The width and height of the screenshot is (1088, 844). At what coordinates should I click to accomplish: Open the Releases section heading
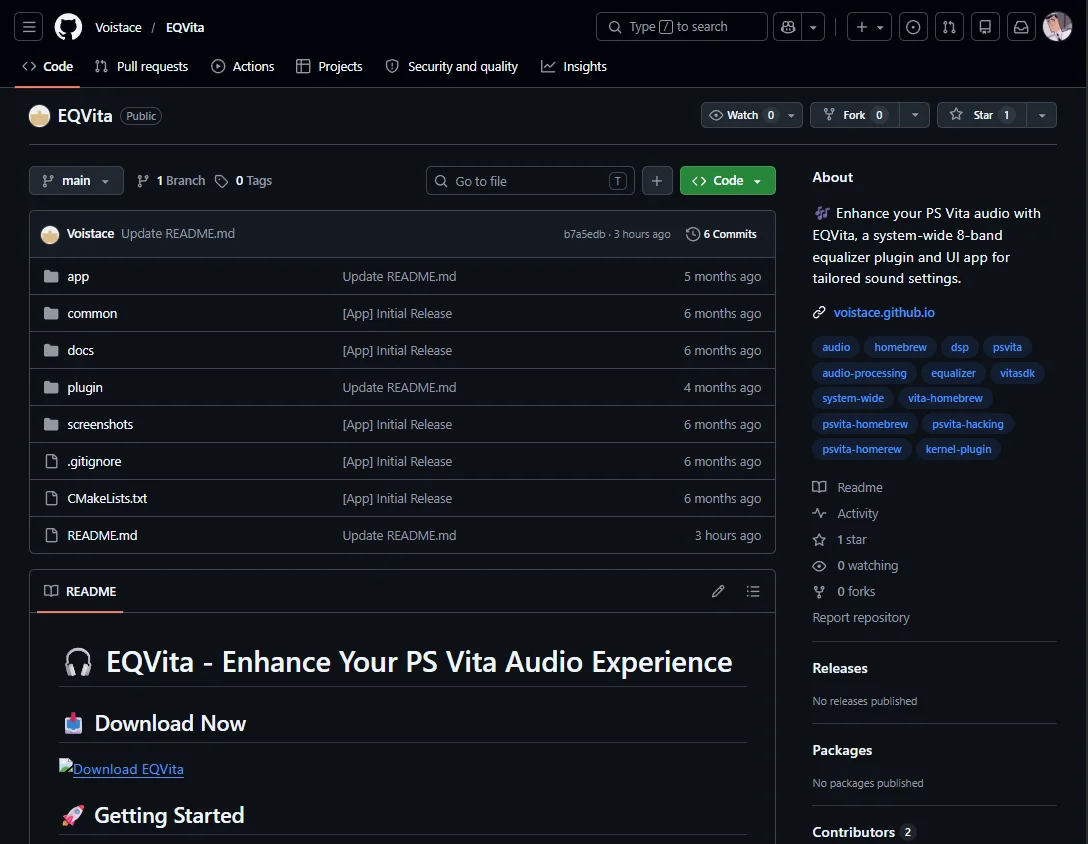coord(840,668)
